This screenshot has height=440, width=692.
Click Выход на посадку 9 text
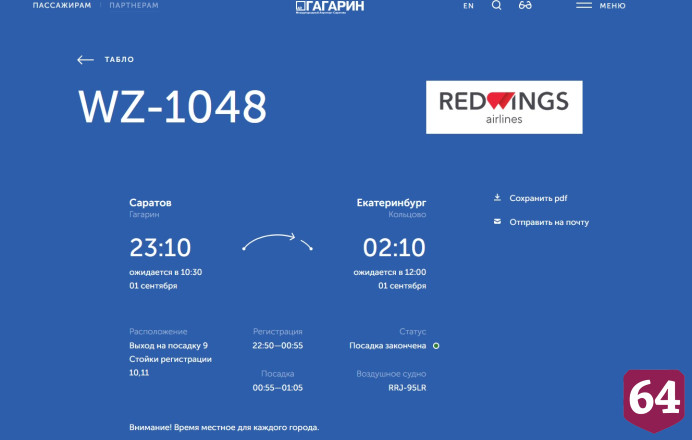[x=168, y=346]
